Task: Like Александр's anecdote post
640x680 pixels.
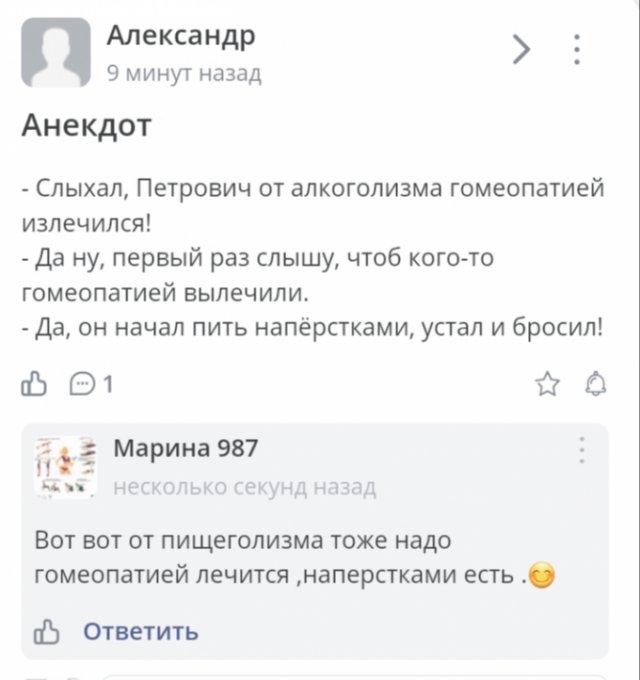Action: [x=34, y=385]
